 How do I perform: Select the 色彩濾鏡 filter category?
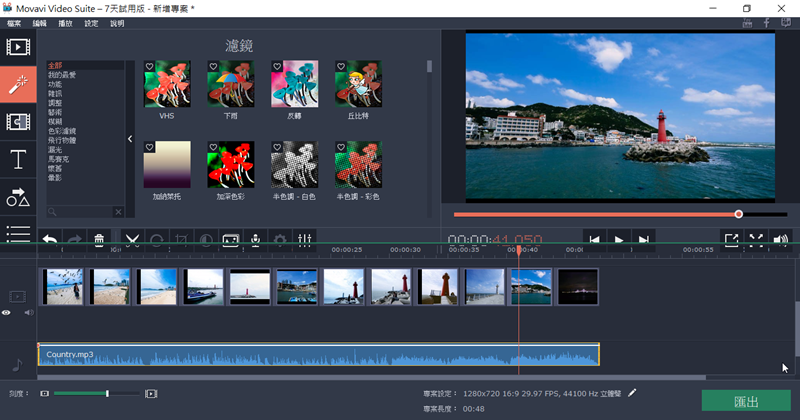click(61, 130)
